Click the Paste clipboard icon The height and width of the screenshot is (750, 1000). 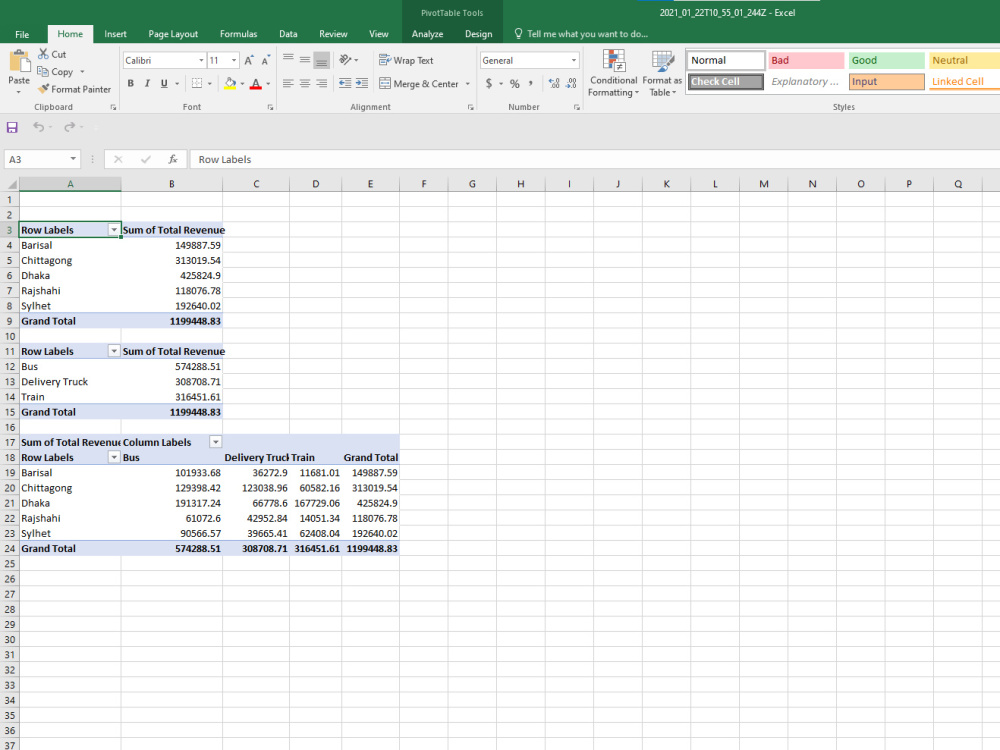(x=19, y=62)
